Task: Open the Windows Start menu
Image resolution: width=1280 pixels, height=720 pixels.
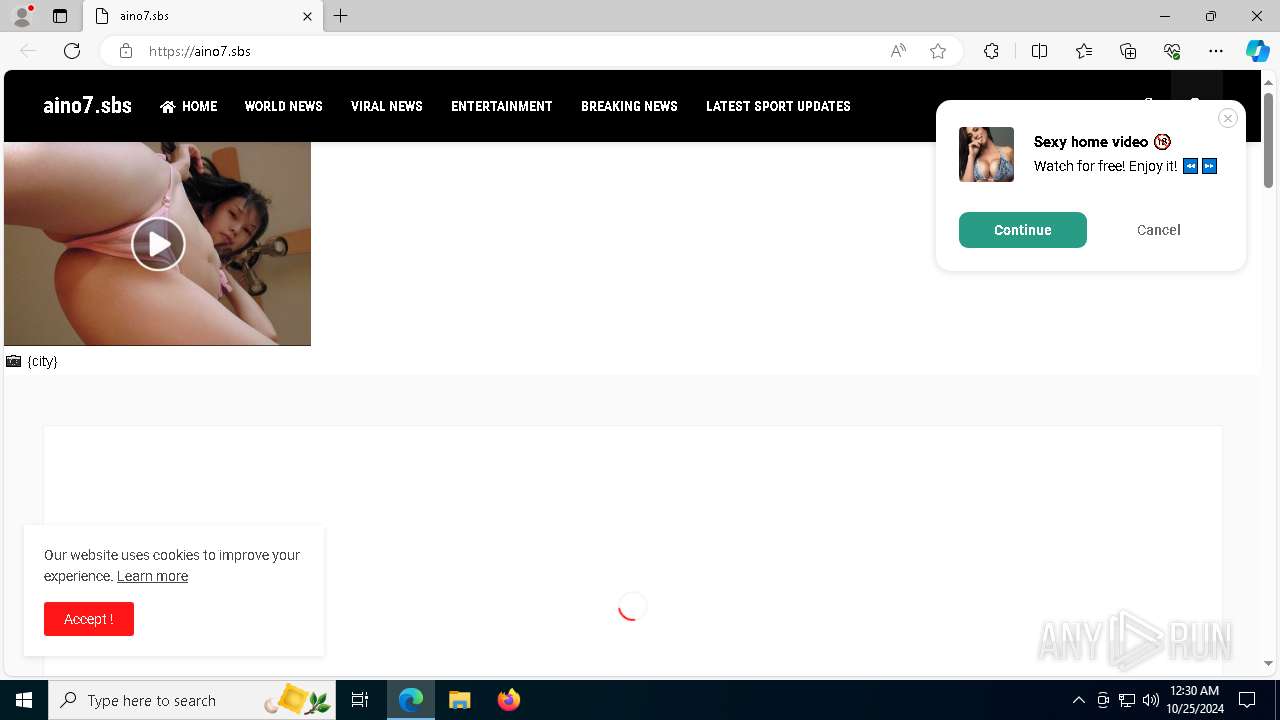Action: tap(24, 700)
